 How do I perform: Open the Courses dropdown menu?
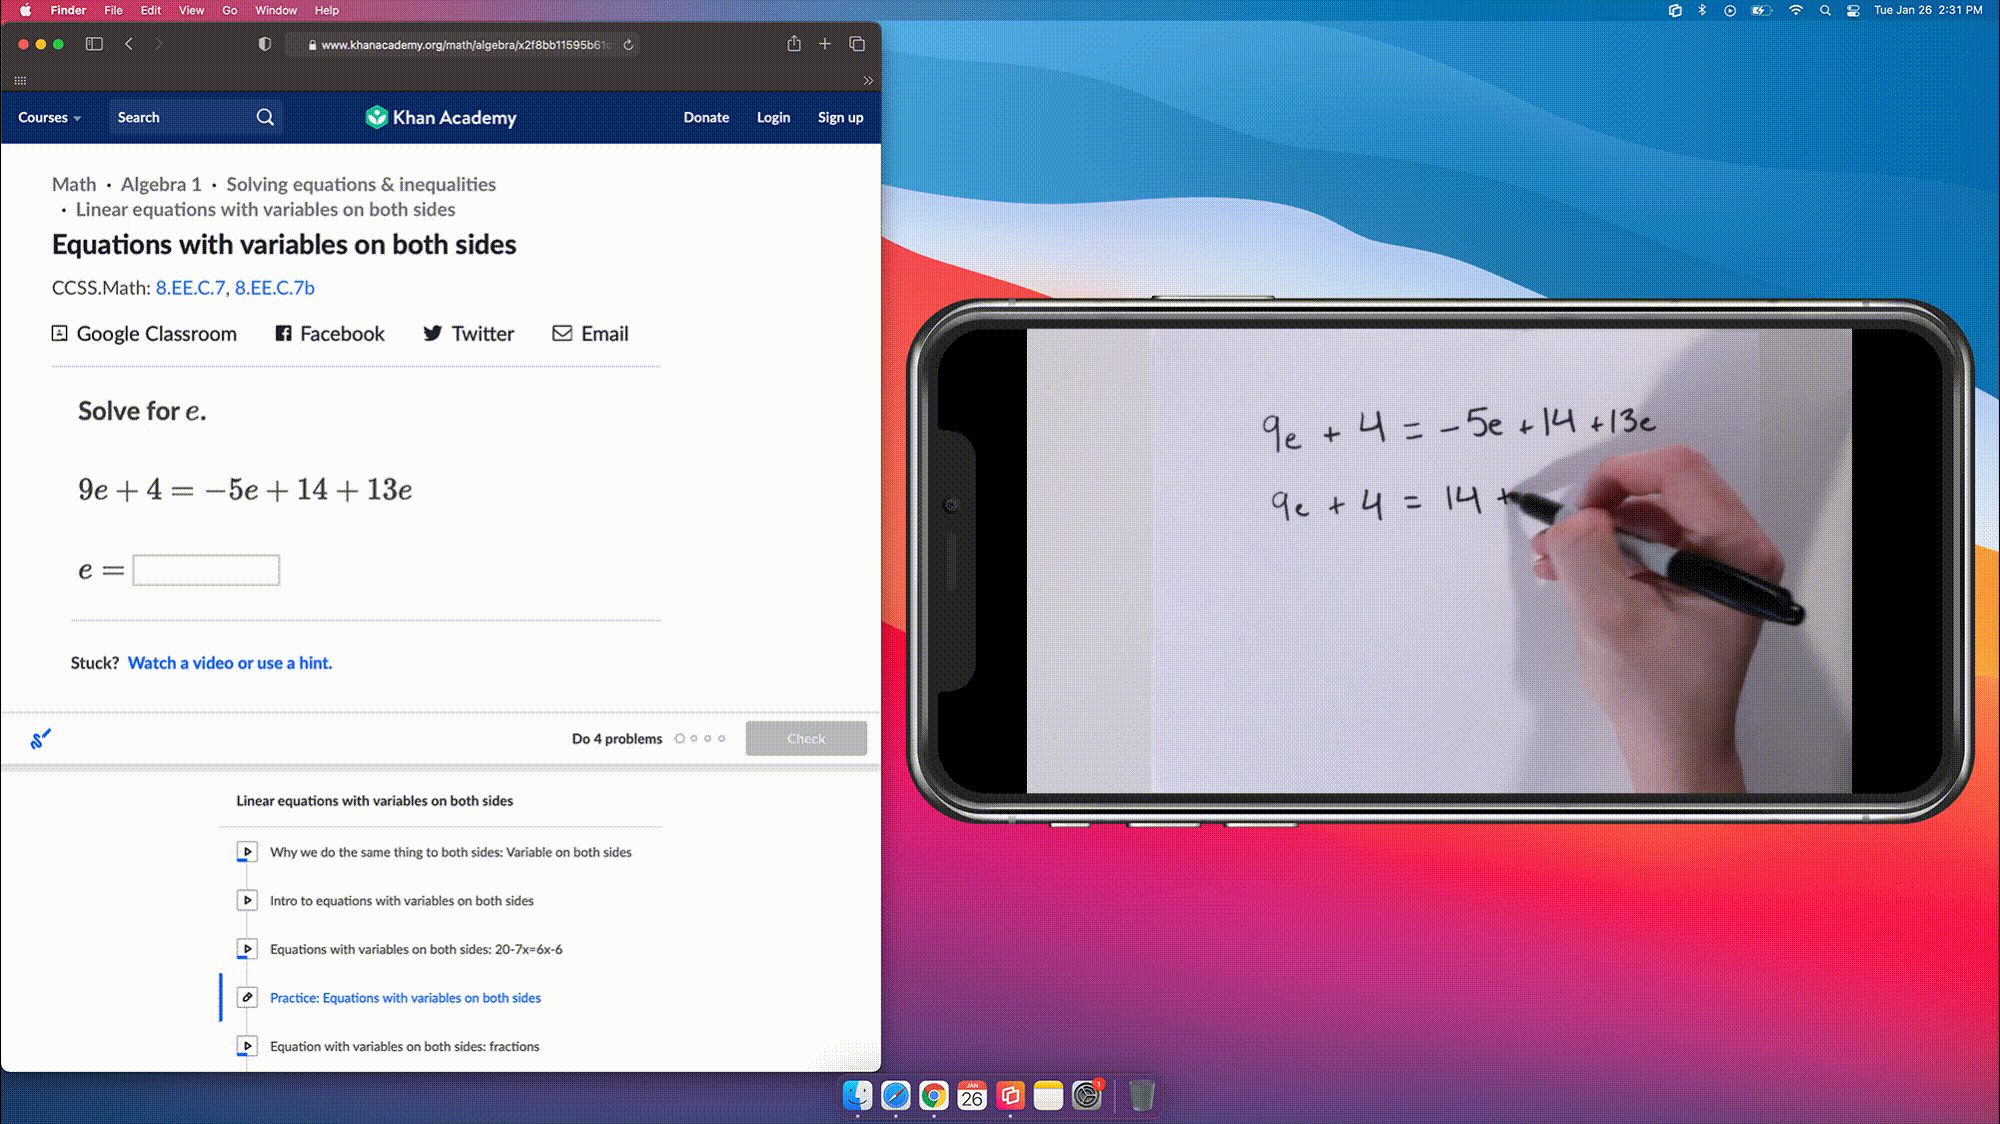(48, 117)
